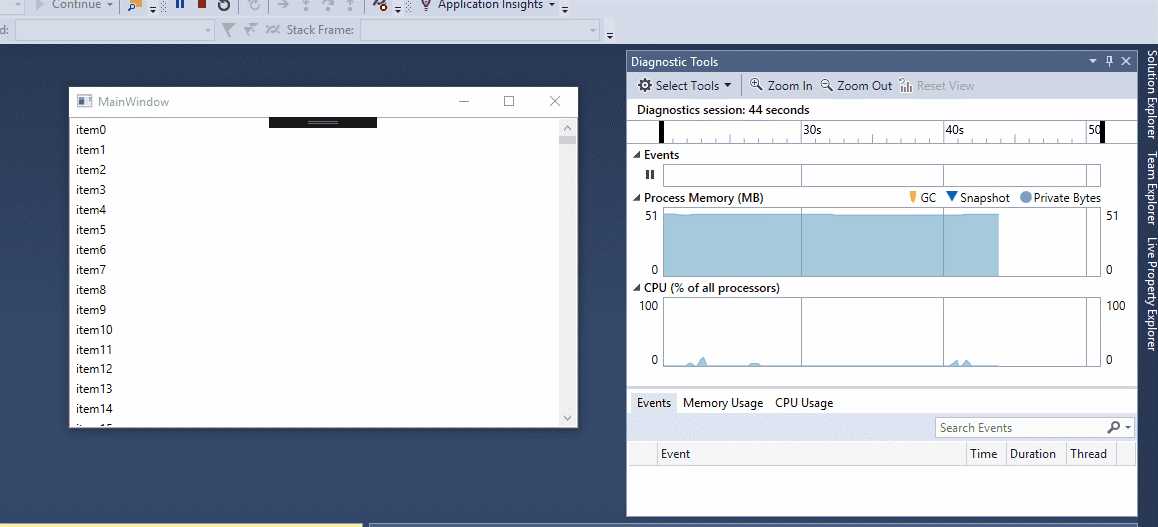Sort by the Thread column header

click(x=1092, y=454)
